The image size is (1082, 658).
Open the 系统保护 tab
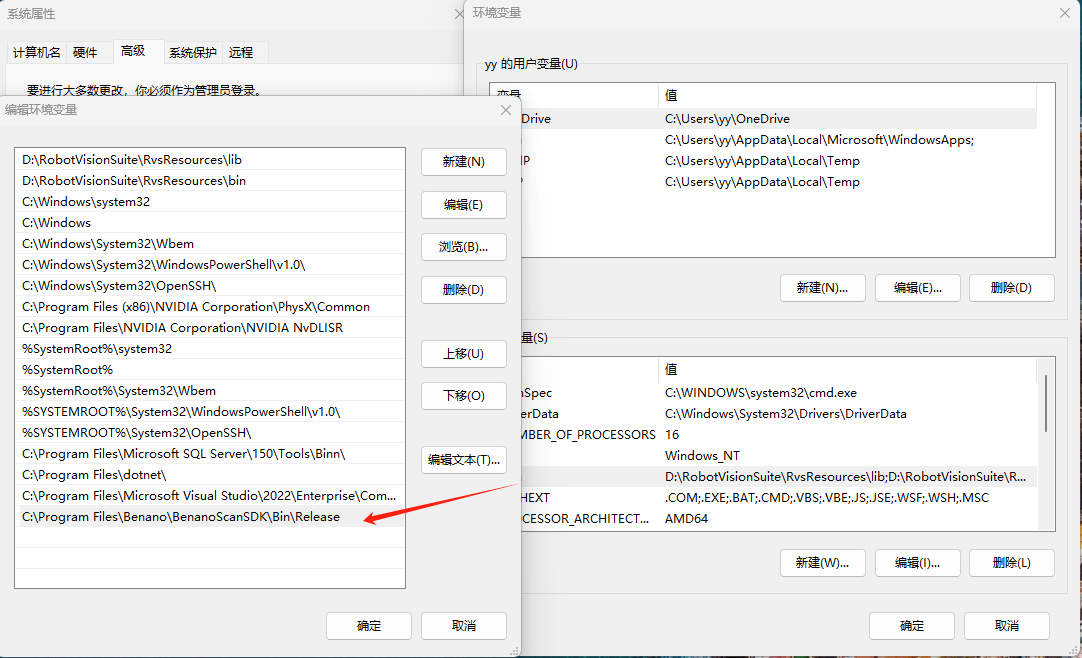point(192,52)
